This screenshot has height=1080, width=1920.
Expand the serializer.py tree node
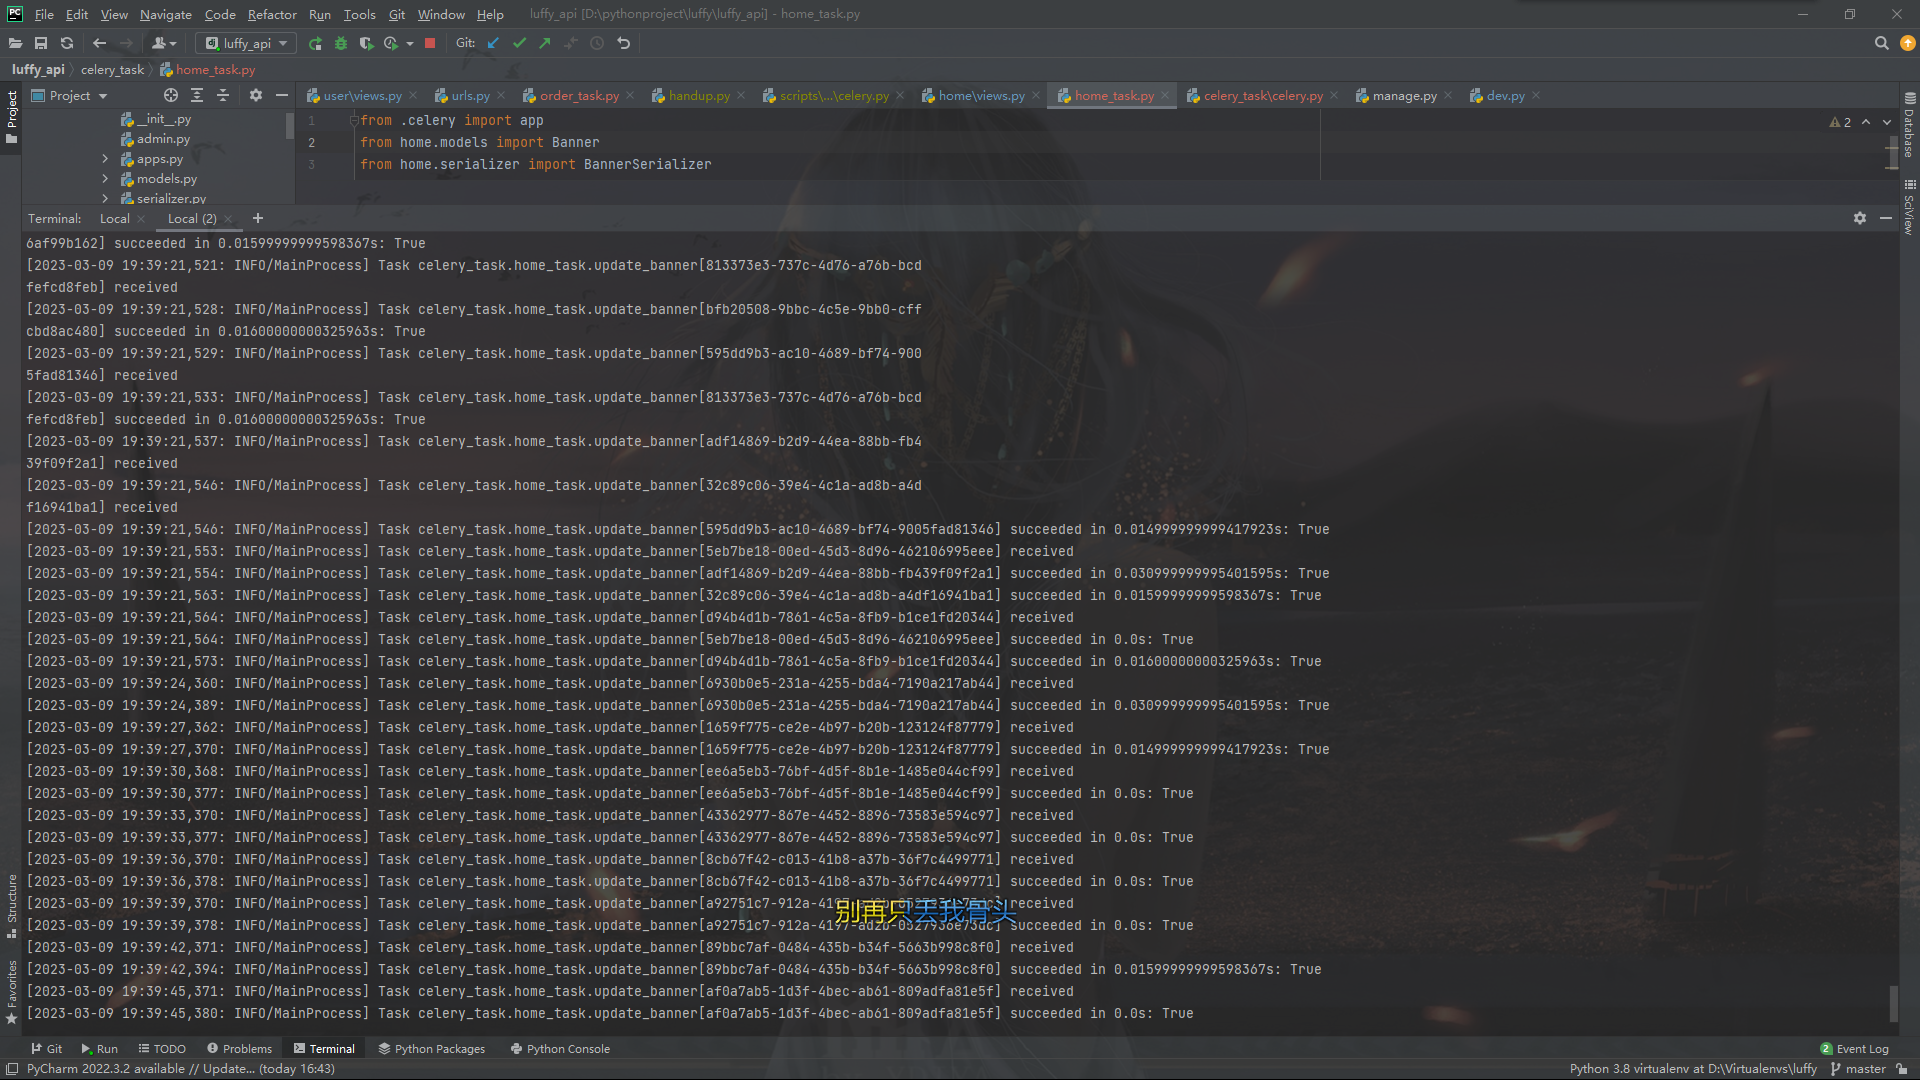pyautogui.click(x=105, y=199)
